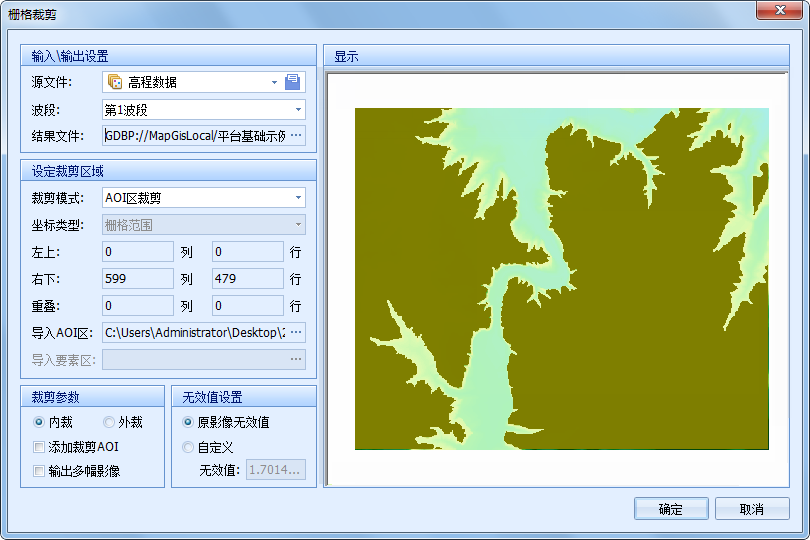This screenshot has width=810, height=540.
Task: Select the 内裁 radio option
Action: 39,423
